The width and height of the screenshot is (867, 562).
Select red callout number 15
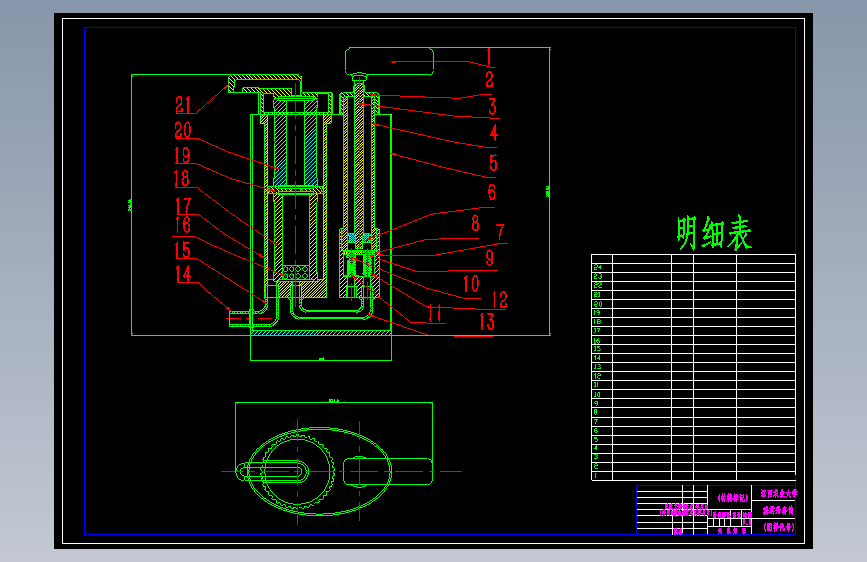click(x=183, y=250)
